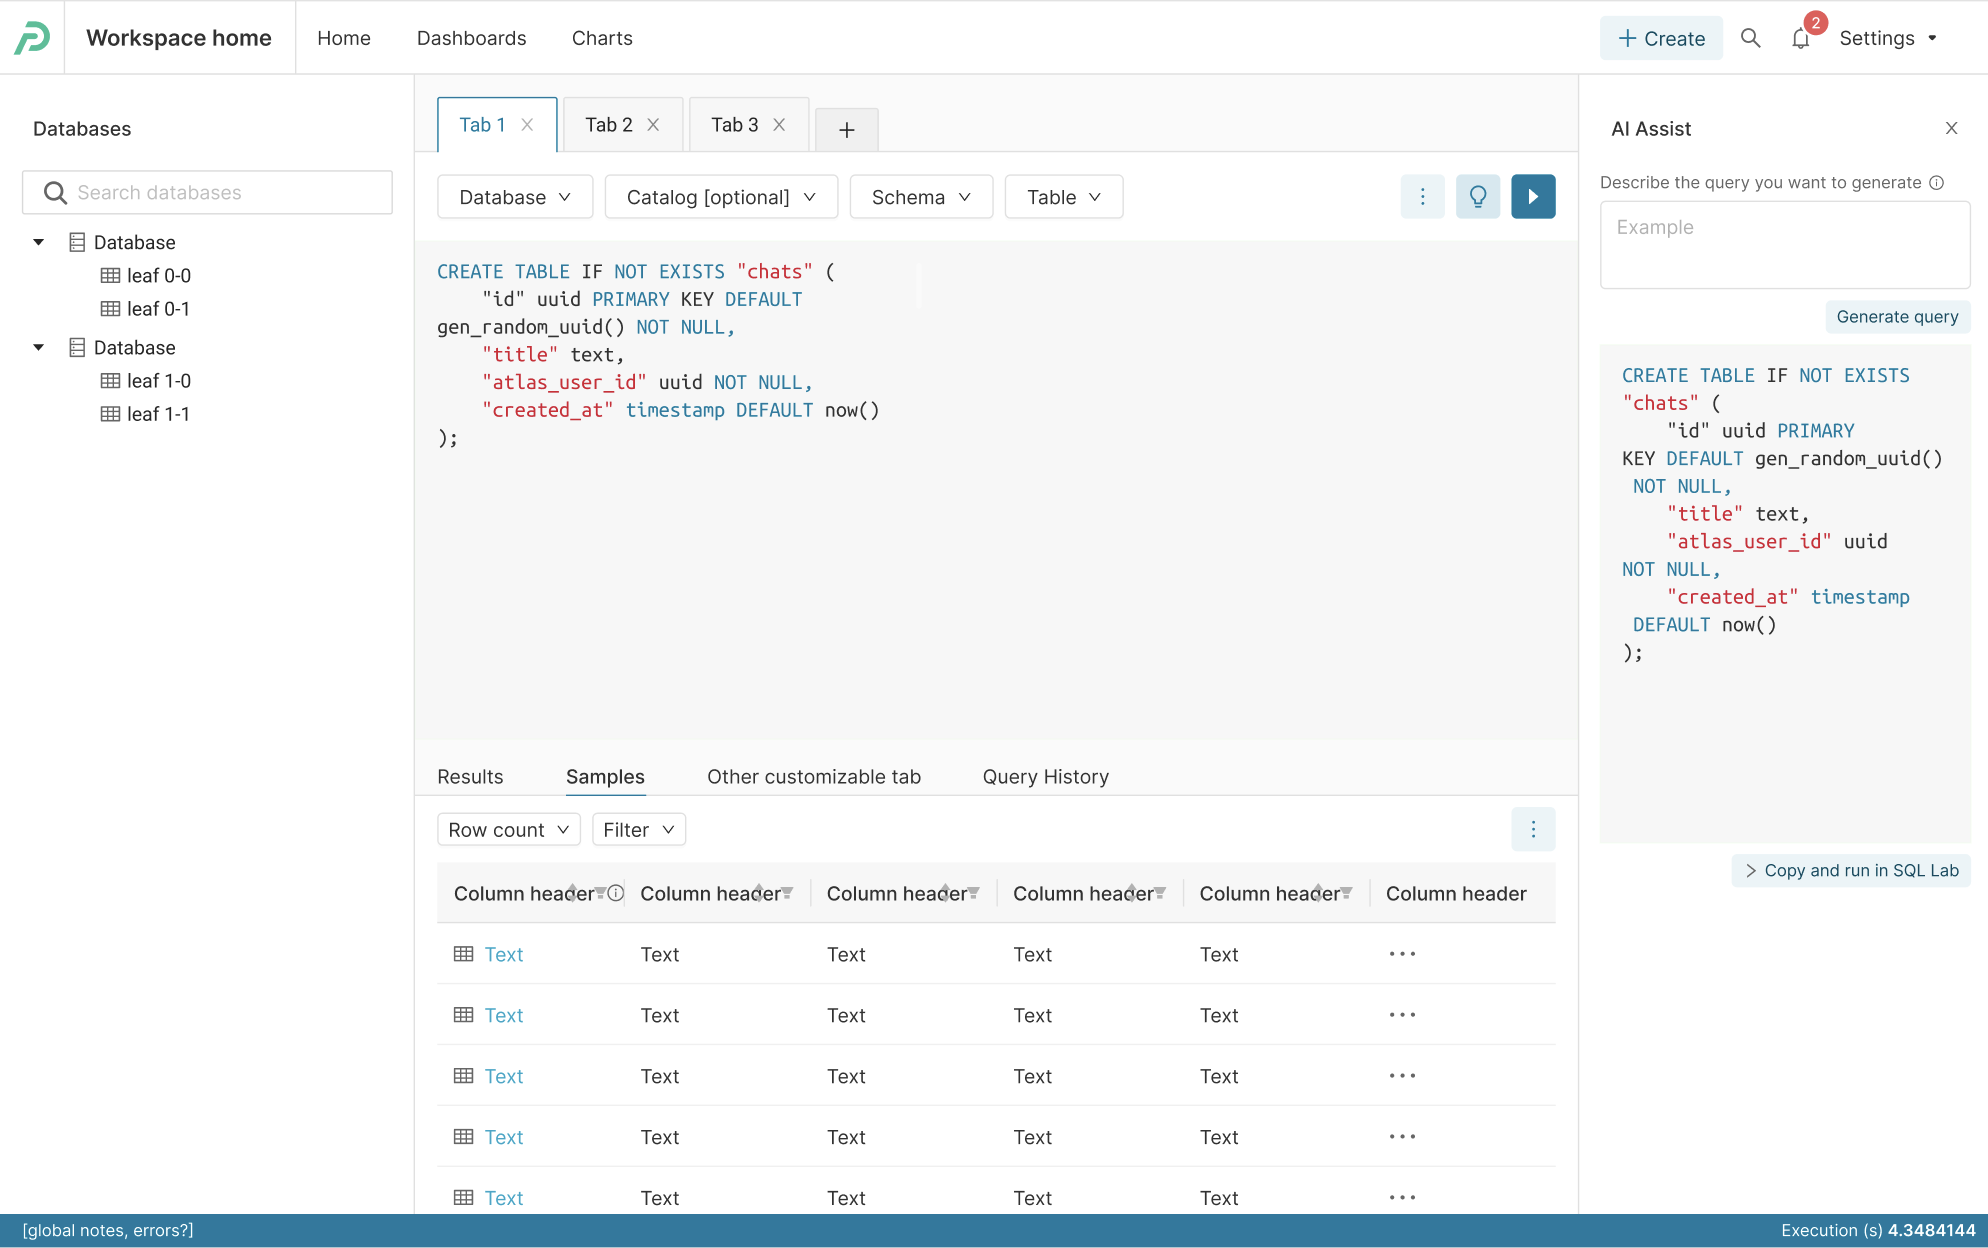Viewport: 1988px width, 1248px height.
Task: Click the green Preset logo icon
Action: pyautogui.click(x=32, y=38)
